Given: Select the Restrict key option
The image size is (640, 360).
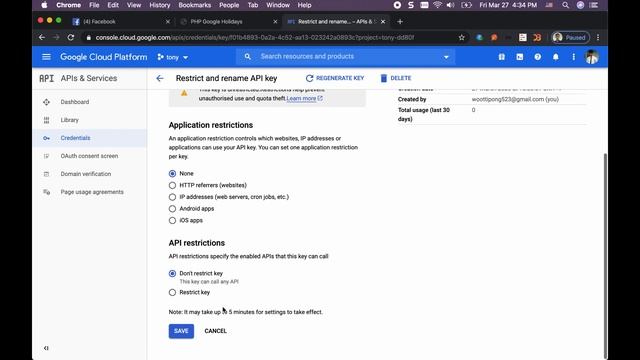Looking at the screenshot, I should 172,292.
